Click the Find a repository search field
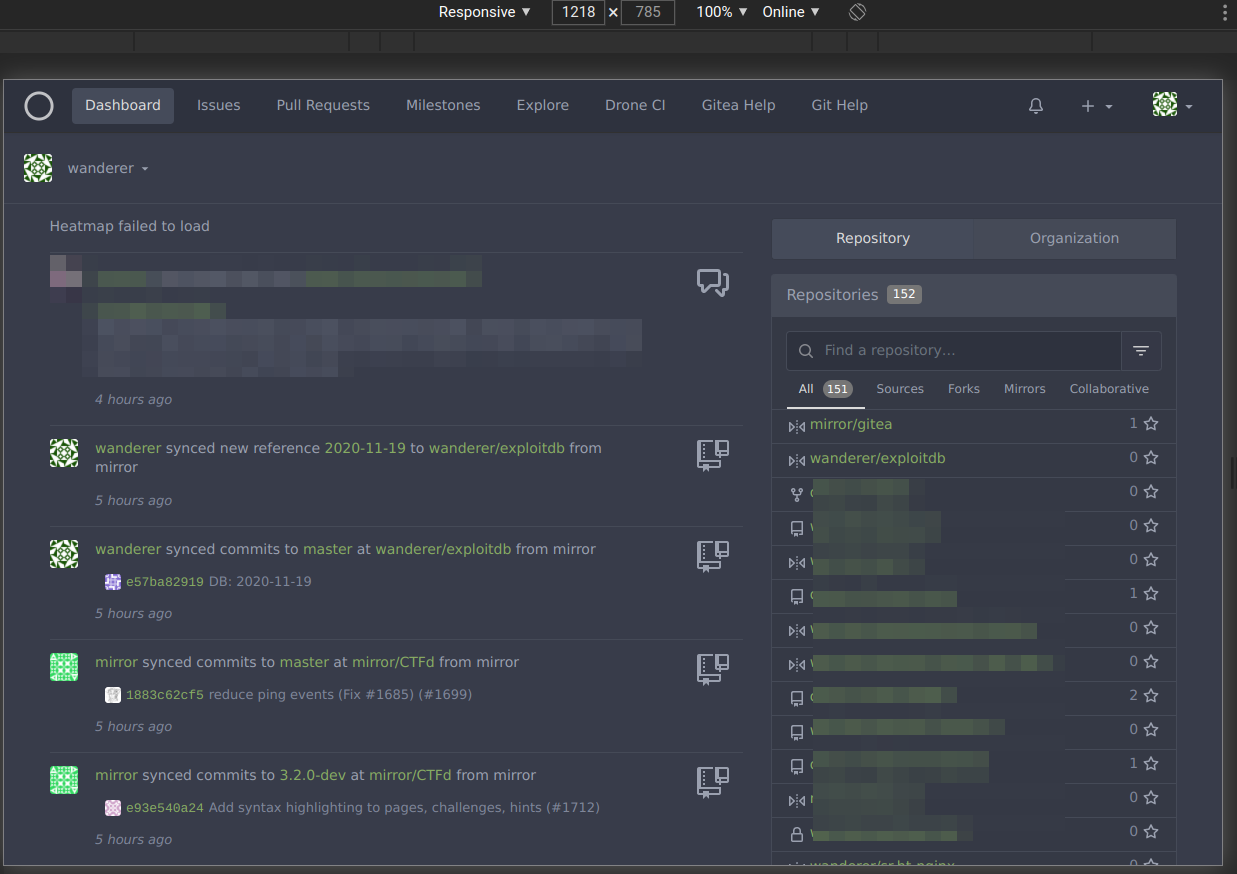Viewport: 1237px width, 874px height. point(954,351)
